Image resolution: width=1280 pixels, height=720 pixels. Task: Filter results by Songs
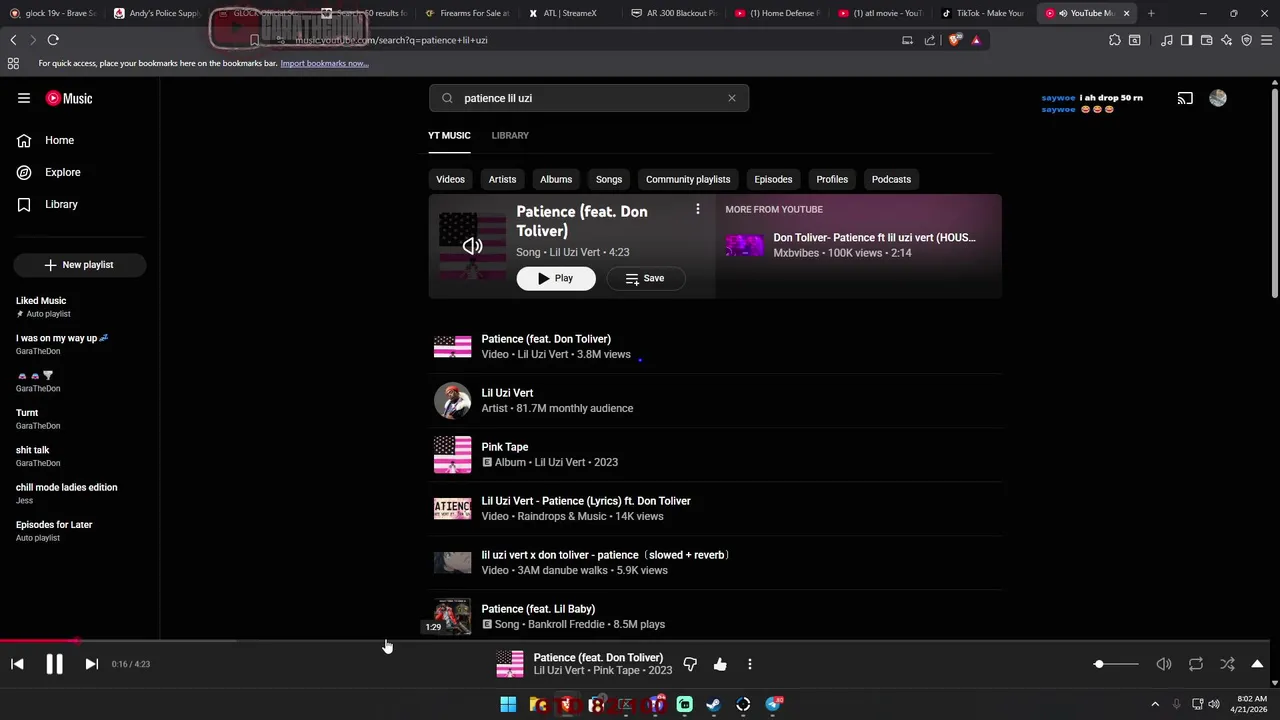(609, 179)
